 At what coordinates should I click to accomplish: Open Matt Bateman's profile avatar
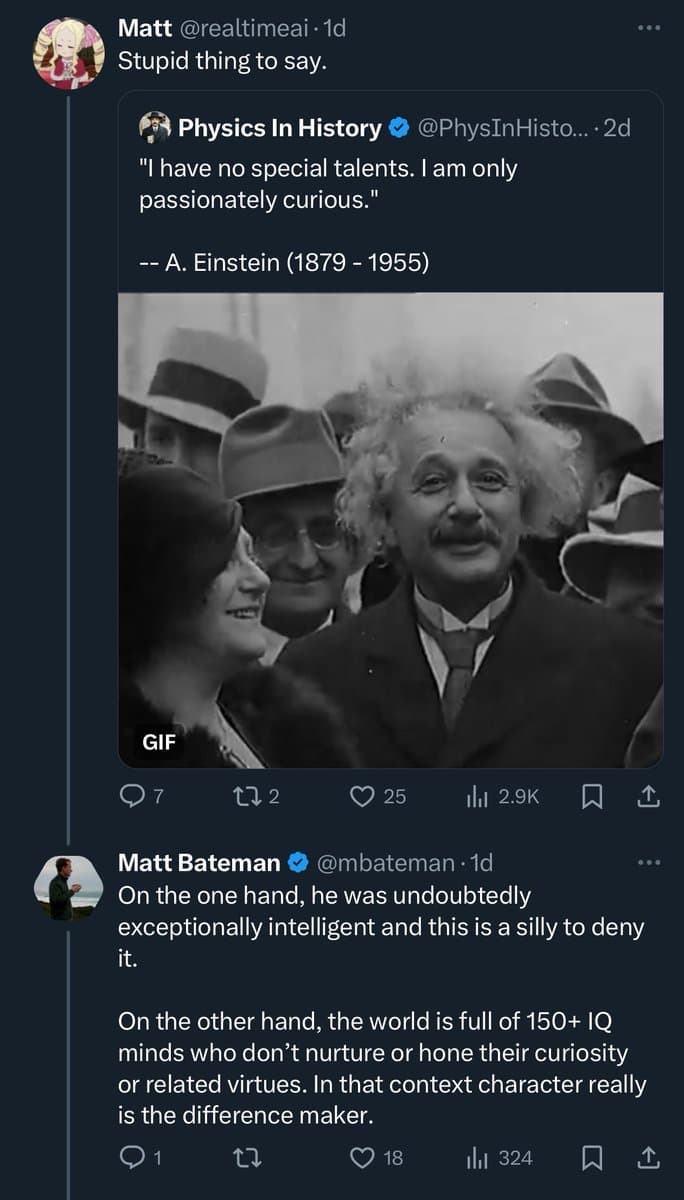[69, 887]
